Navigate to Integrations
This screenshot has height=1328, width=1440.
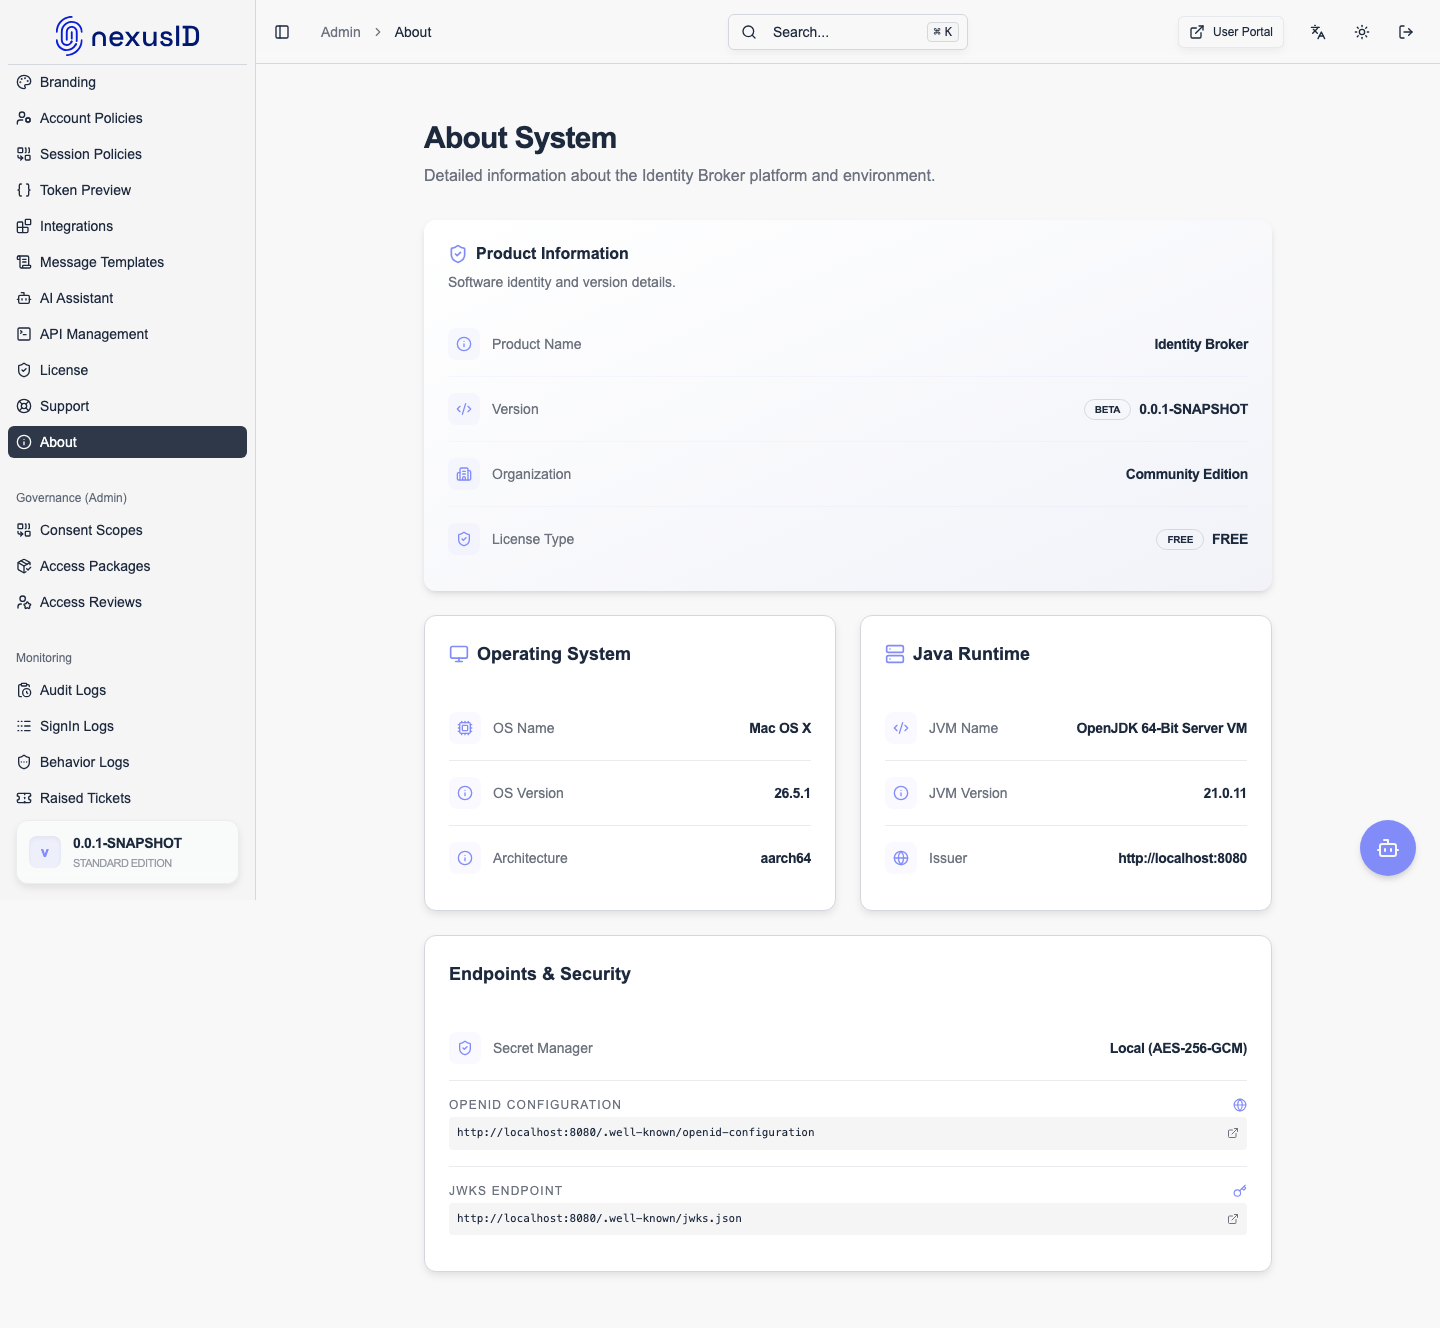(127, 226)
